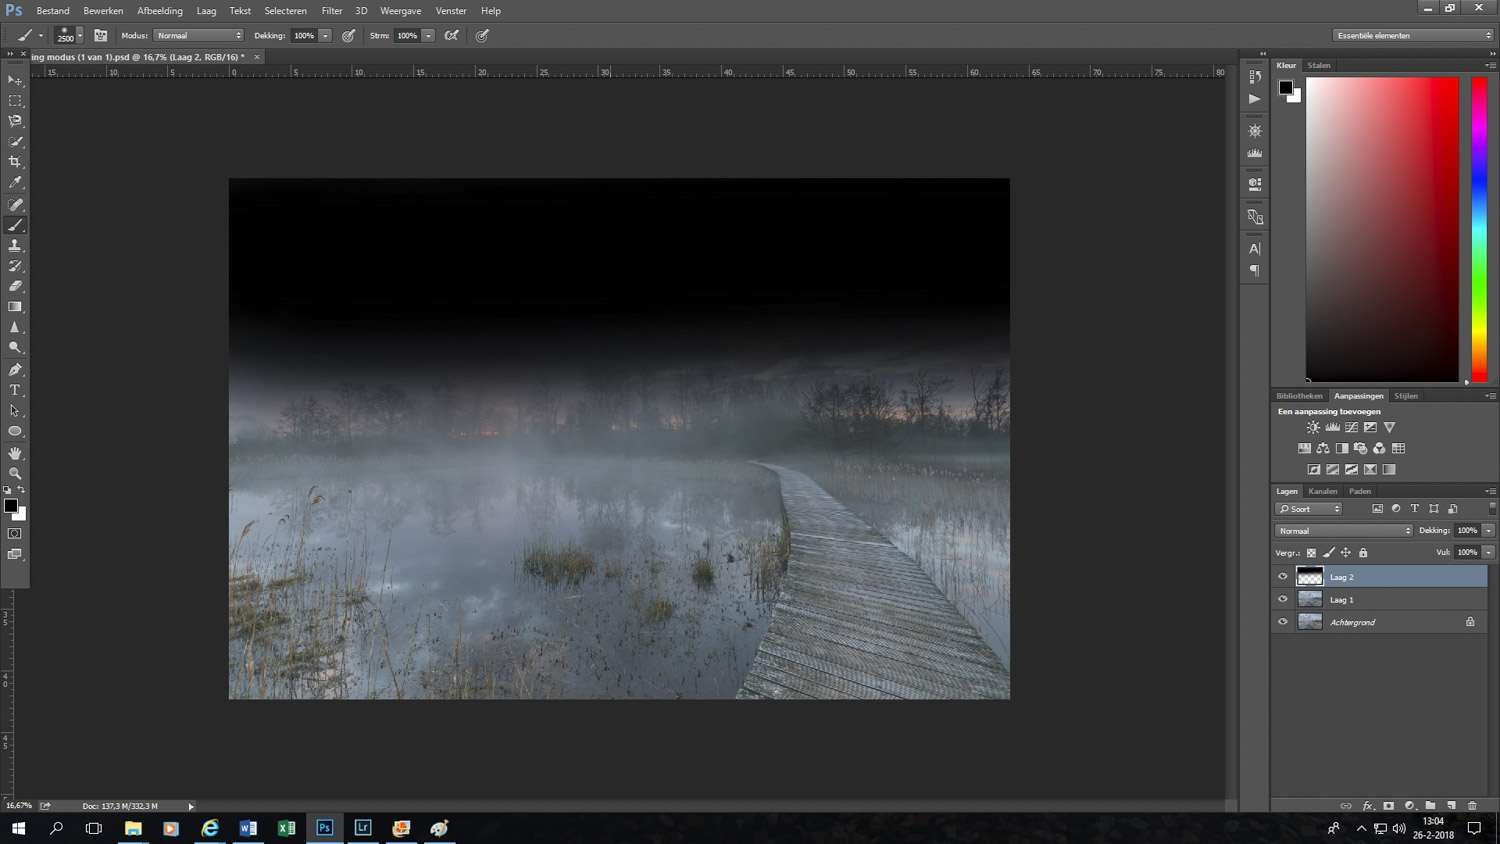
Task: Create new group folder icon
Action: 1430,805
